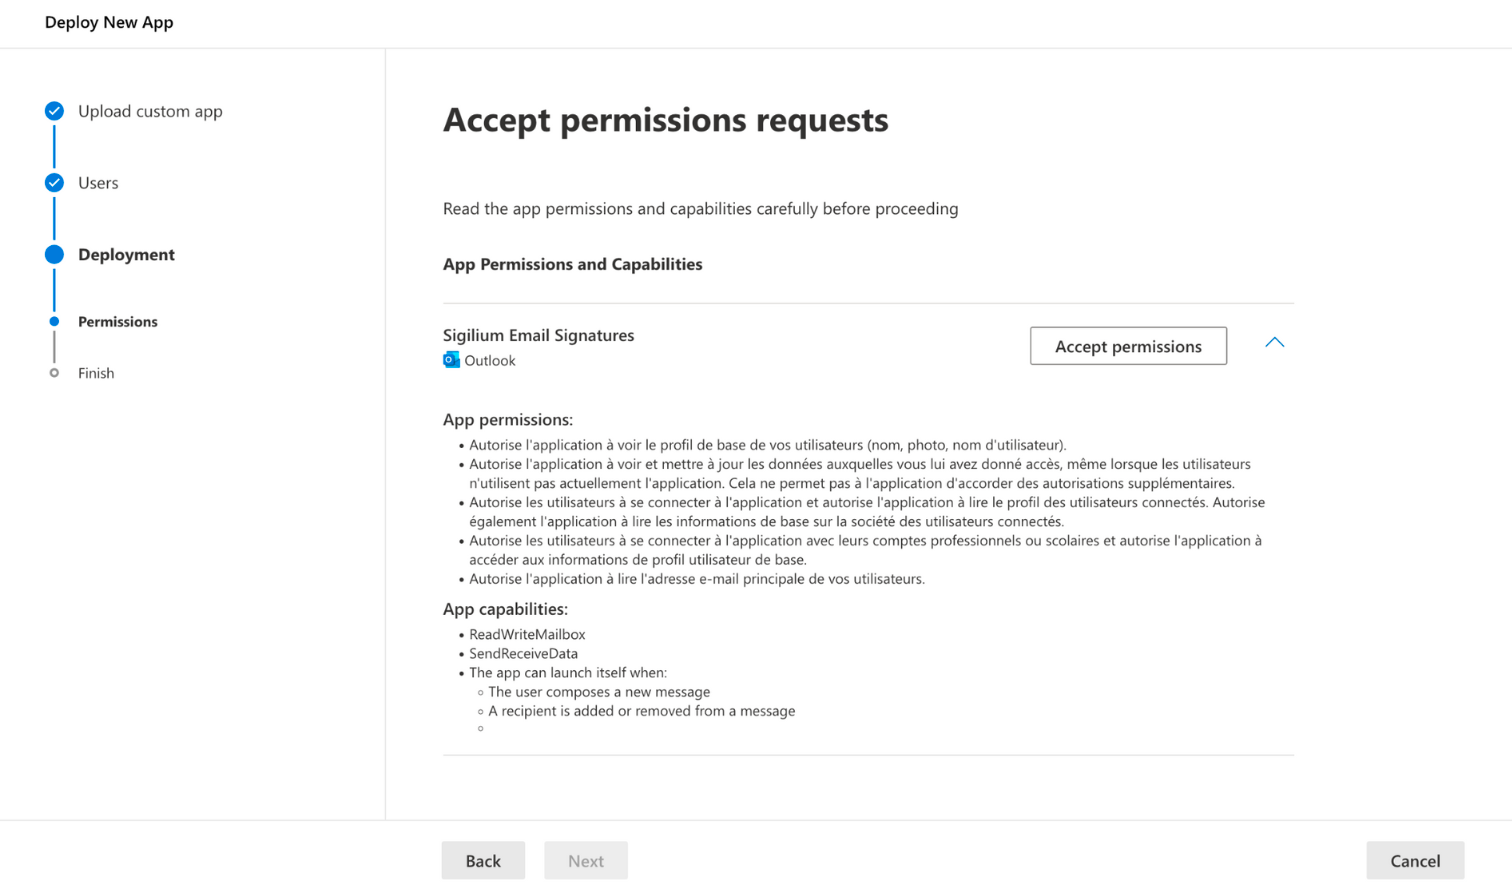Jump to the Finish step label

coord(96,373)
